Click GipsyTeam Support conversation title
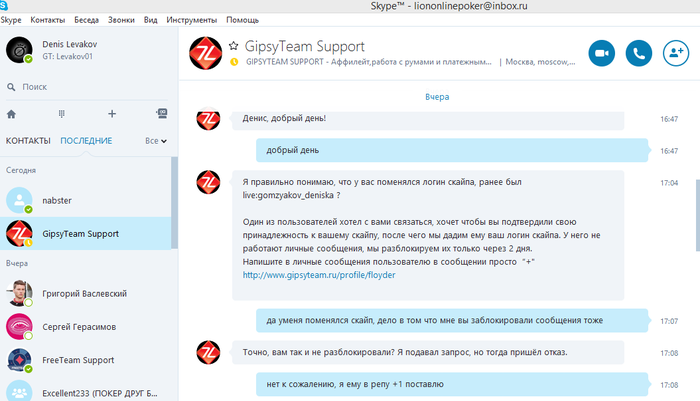Viewport: 700px width, 401px height. (304, 46)
